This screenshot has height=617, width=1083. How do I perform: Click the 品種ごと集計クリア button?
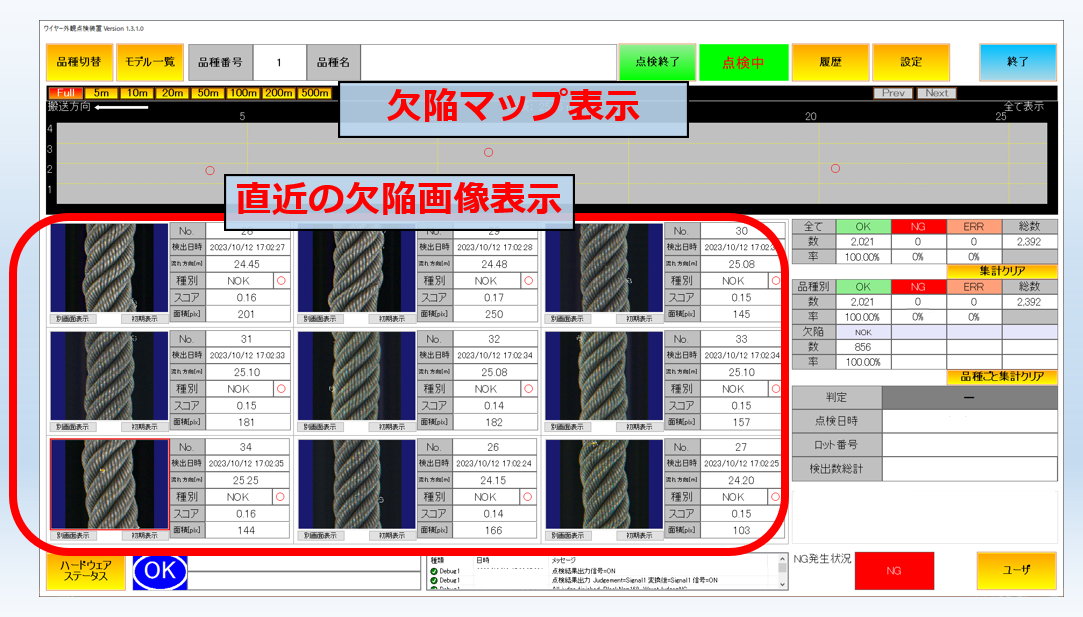click(x=1001, y=377)
